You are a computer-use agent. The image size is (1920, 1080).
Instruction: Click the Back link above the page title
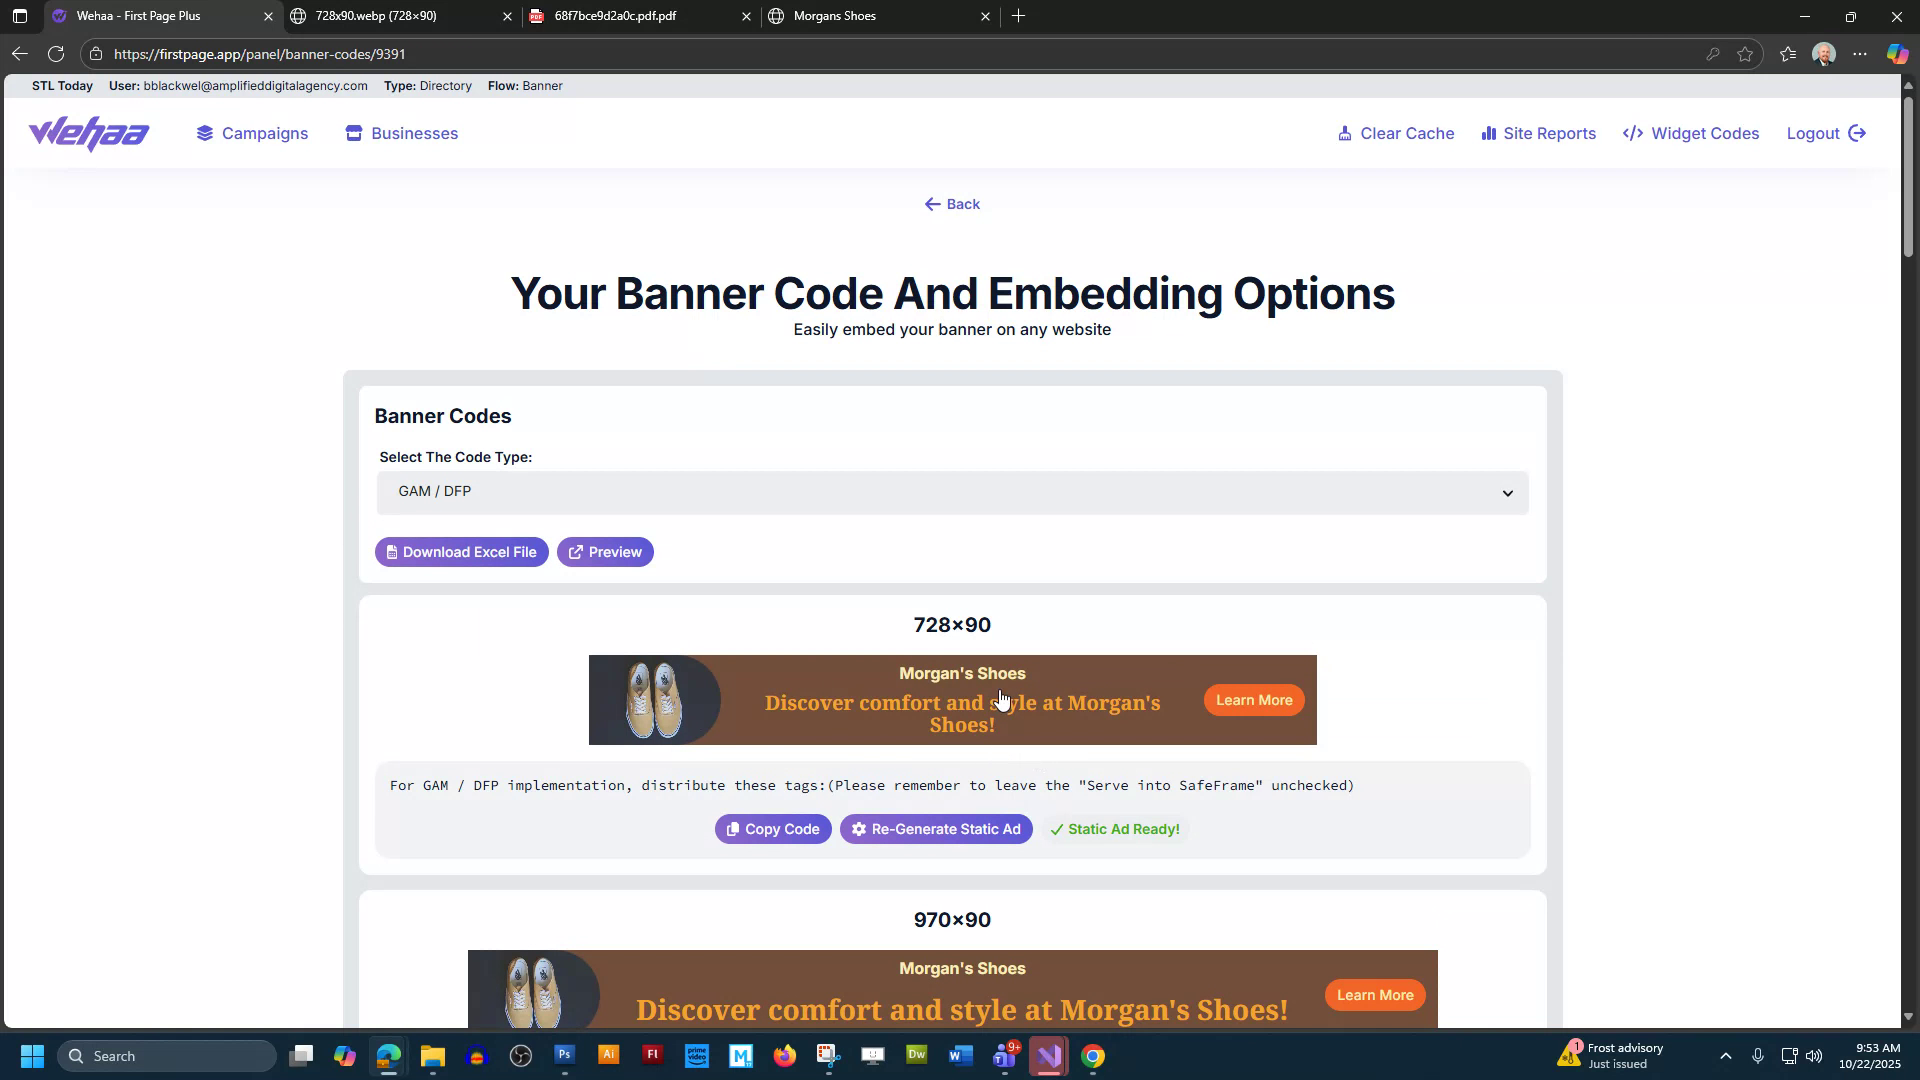pos(951,204)
